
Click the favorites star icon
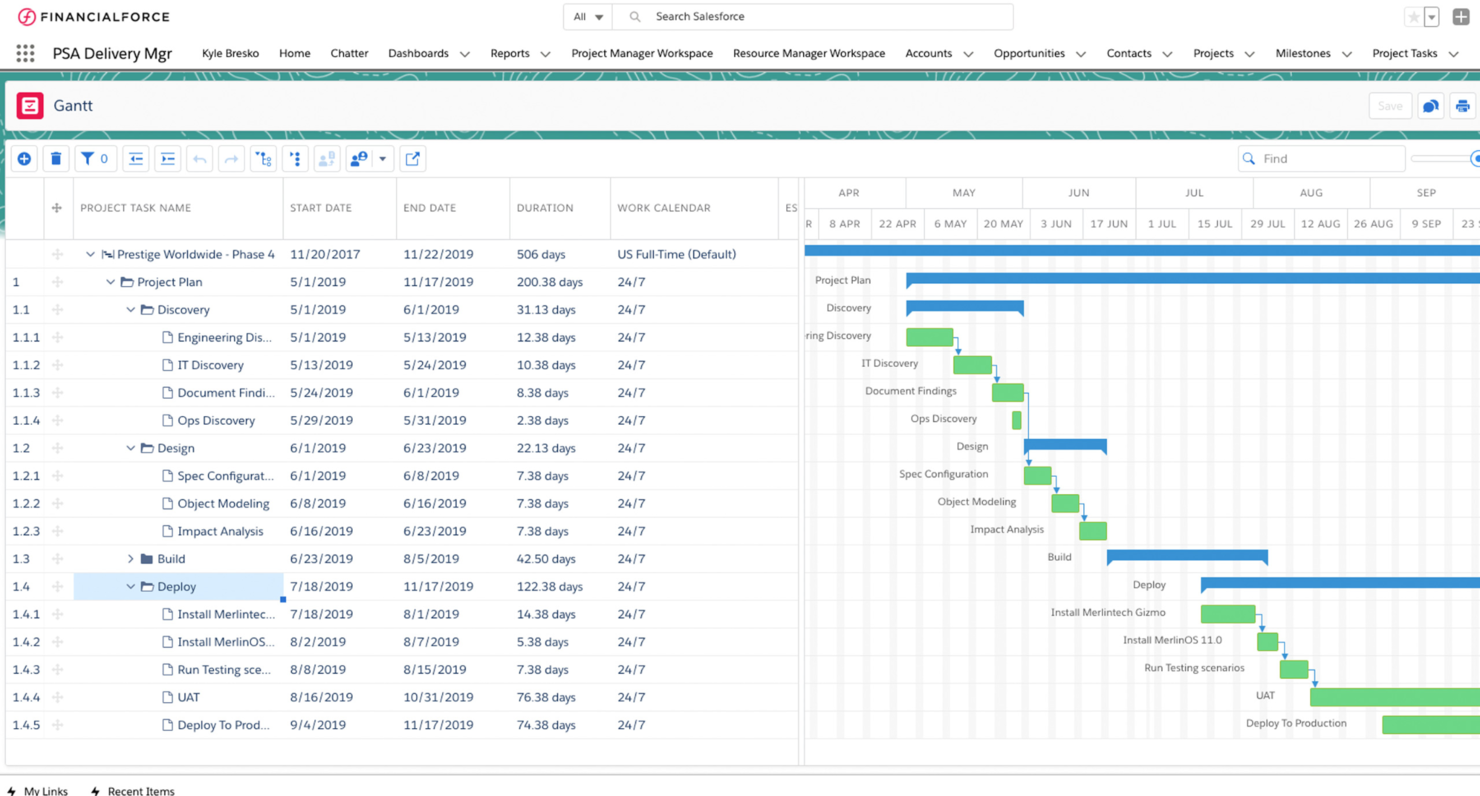1414,17
